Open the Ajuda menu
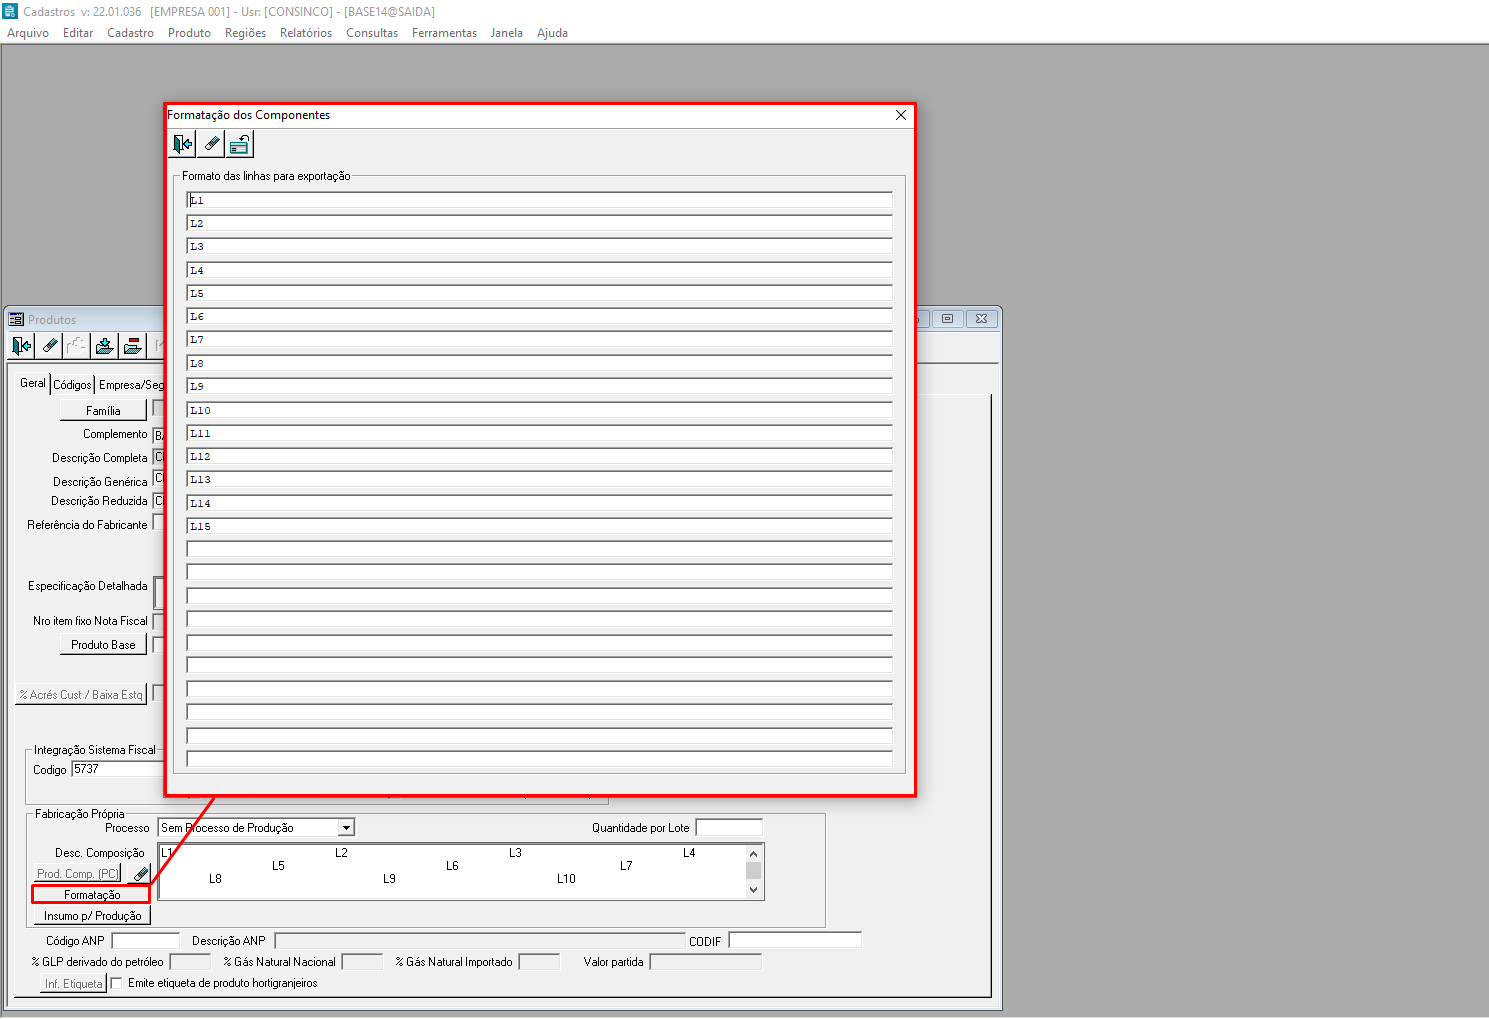1489x1019 pixels. point(552,33)
